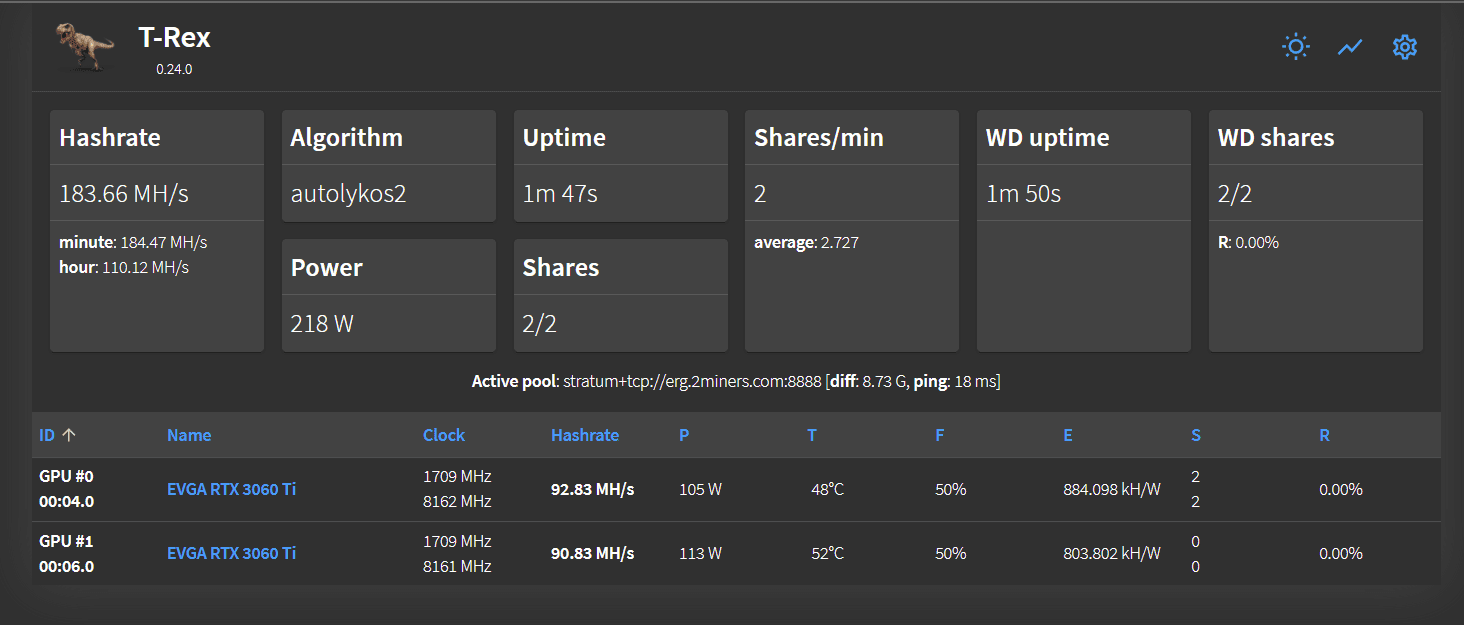The height and width of the screenshot is (625, 1464).
Task: Click the Hashrate card heading
Action: [x=110, y=137]
